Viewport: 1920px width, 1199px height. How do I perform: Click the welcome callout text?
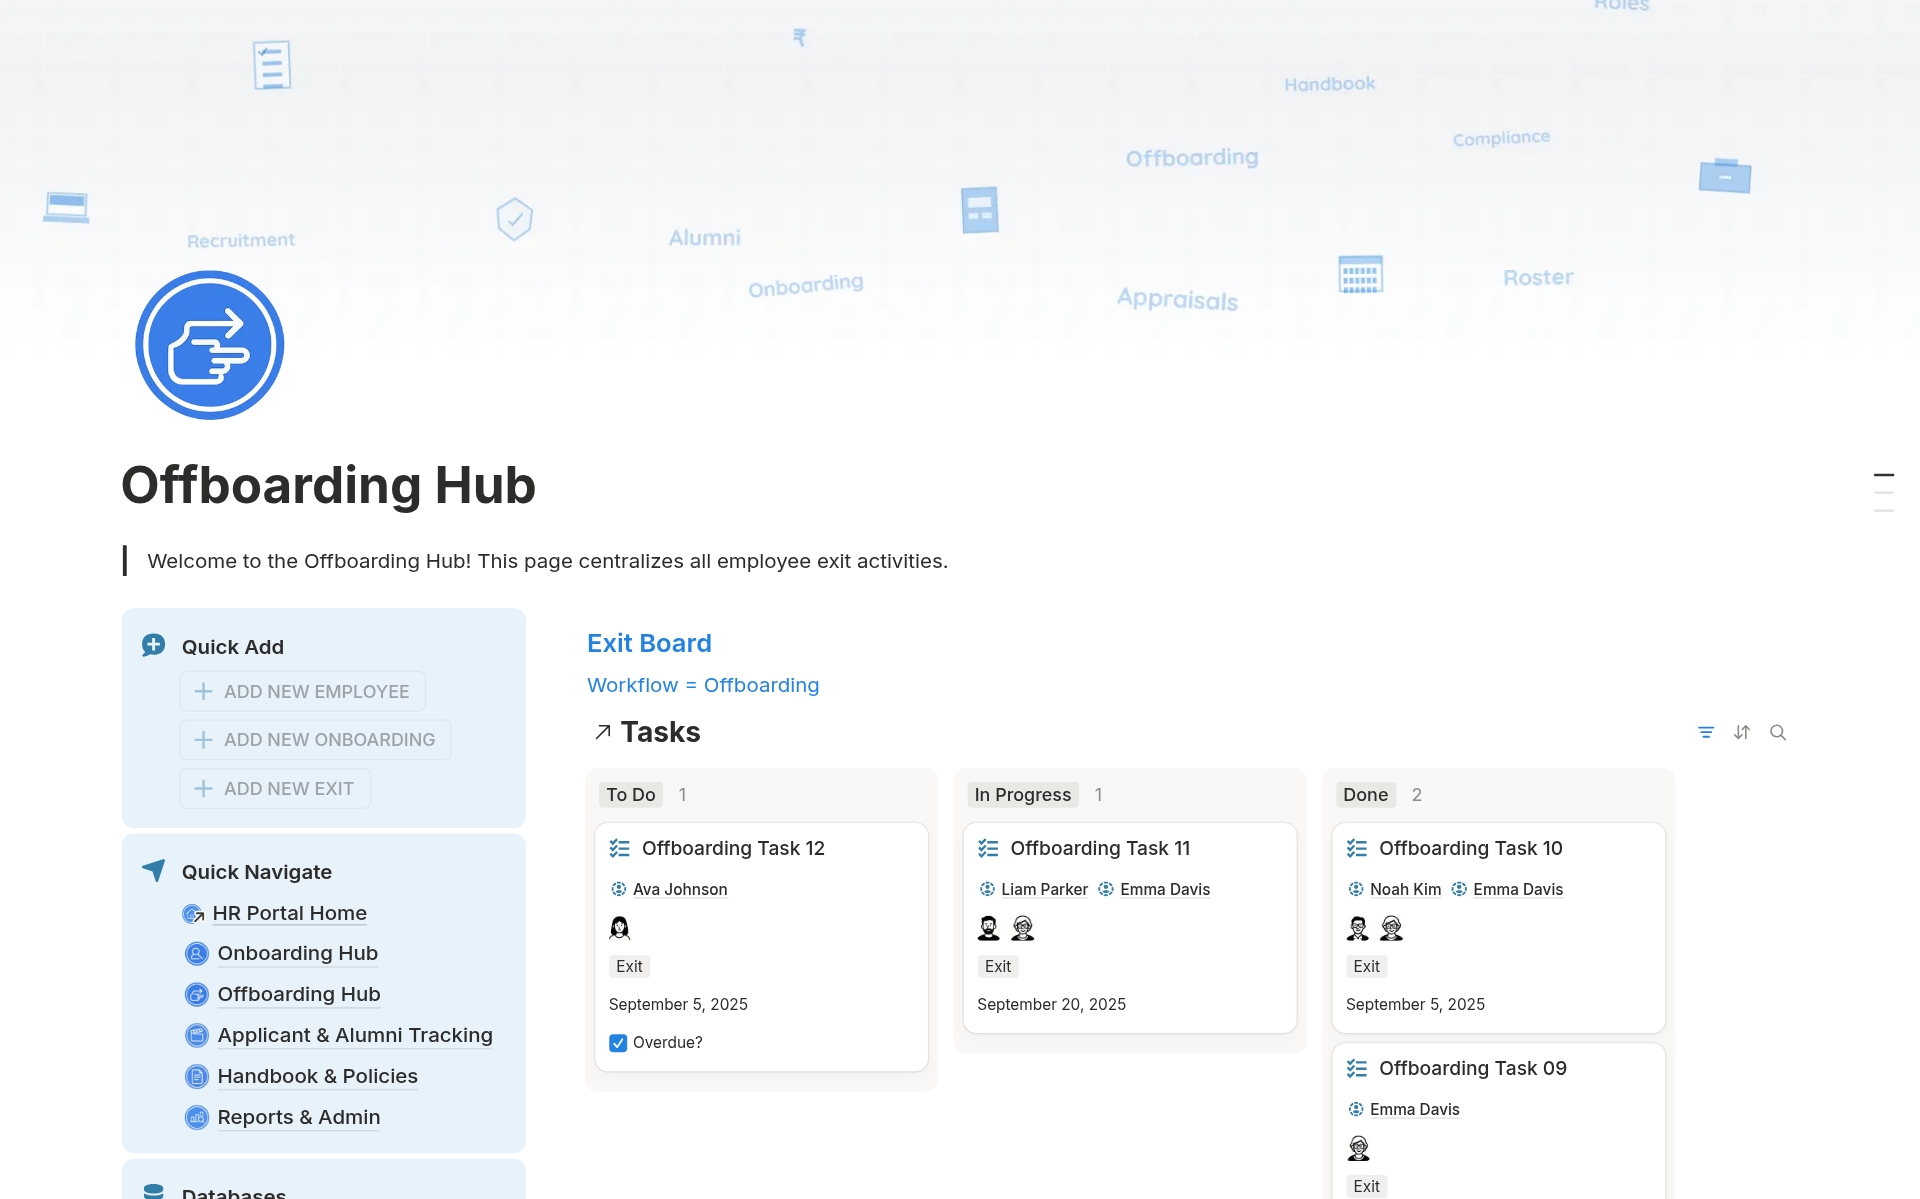tap(547, 562)
